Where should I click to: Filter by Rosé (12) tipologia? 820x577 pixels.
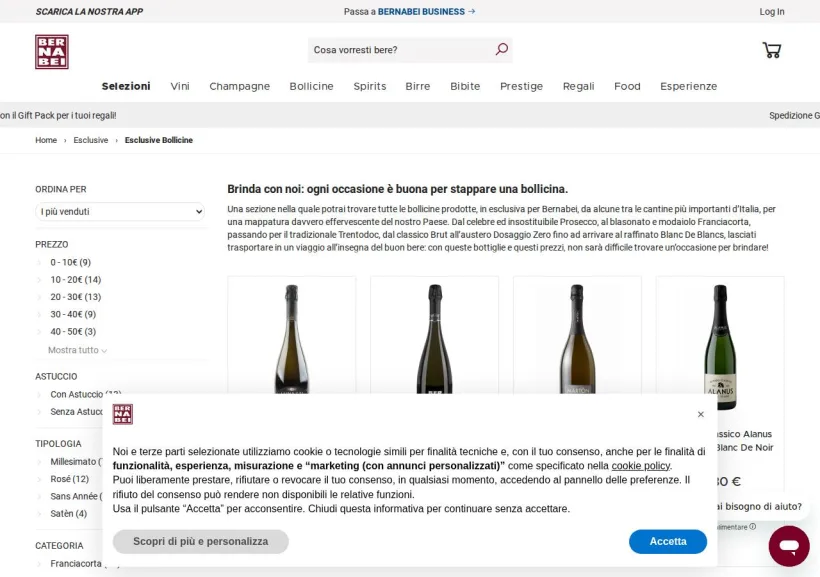pyautogui.click(x=70, y=479)
